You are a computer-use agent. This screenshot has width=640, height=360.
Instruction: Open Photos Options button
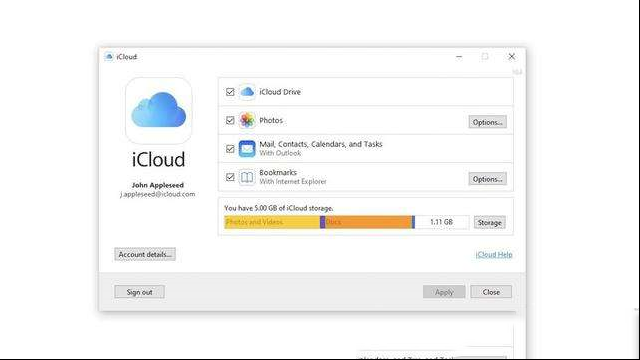pyautogui.click(x=487, y=122)
